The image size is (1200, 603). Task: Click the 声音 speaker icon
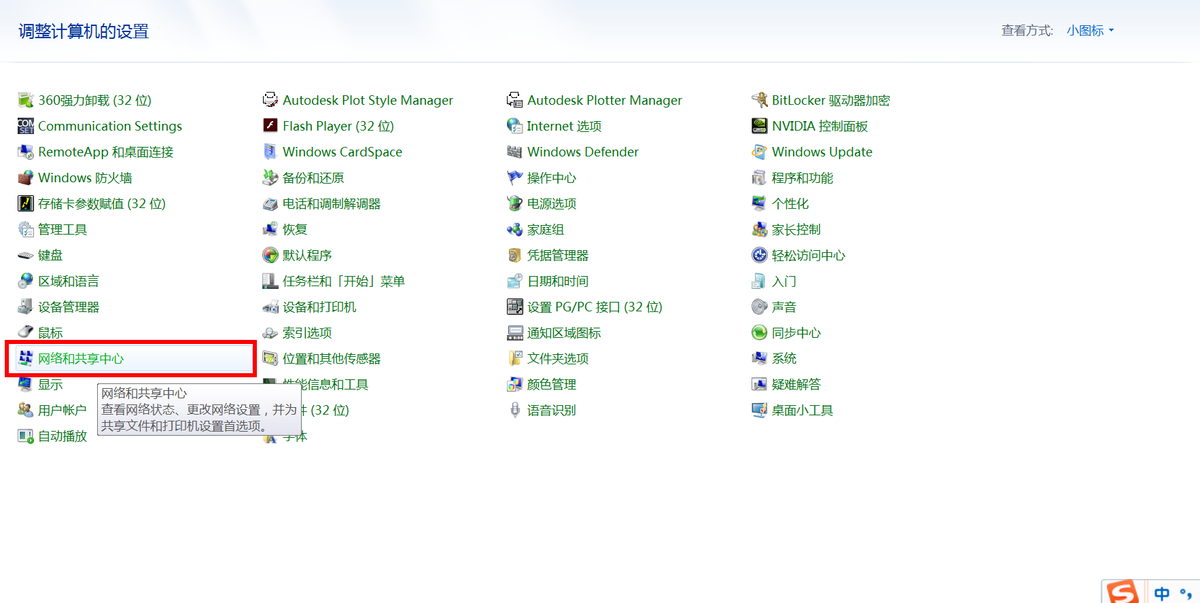760,307
